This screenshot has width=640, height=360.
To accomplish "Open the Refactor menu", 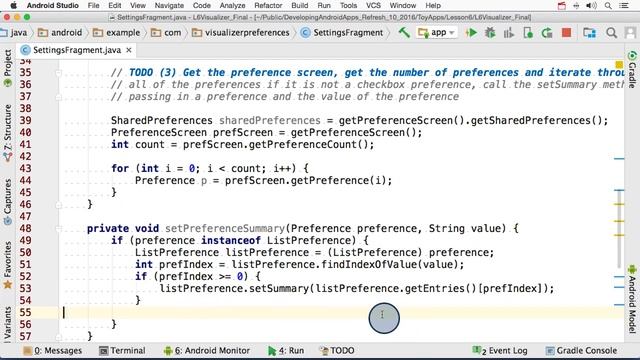I will click(268, 5).
